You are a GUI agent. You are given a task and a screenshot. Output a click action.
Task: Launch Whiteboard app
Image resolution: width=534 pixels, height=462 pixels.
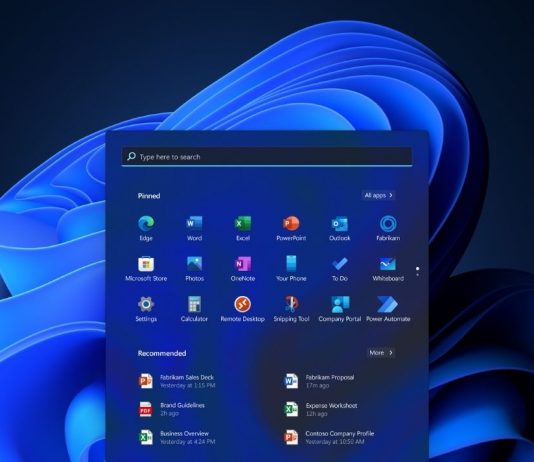click(x=388, y=268)
